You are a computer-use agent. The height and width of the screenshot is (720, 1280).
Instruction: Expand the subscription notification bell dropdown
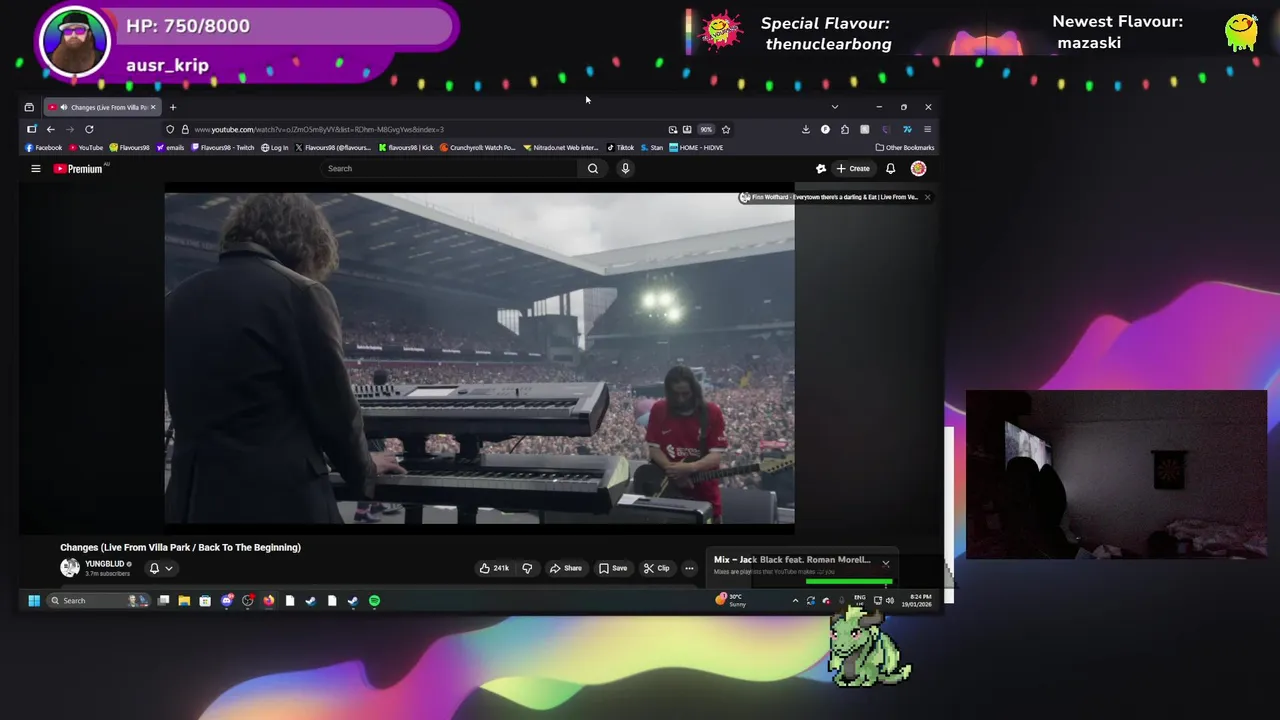tap(161, 568)
